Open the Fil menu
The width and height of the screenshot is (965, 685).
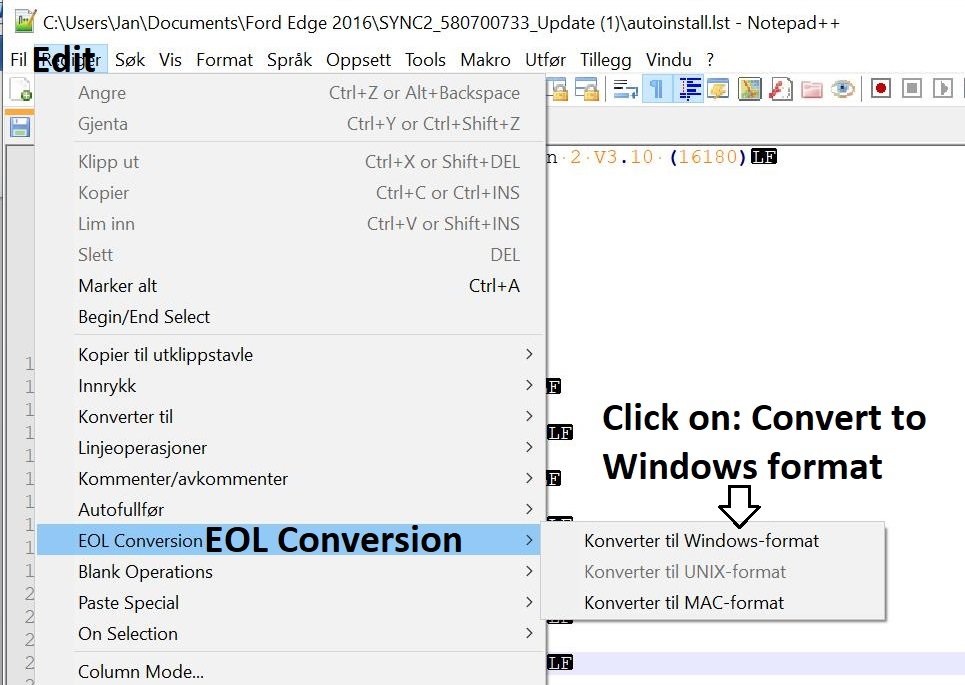click(x=18, y=60)
